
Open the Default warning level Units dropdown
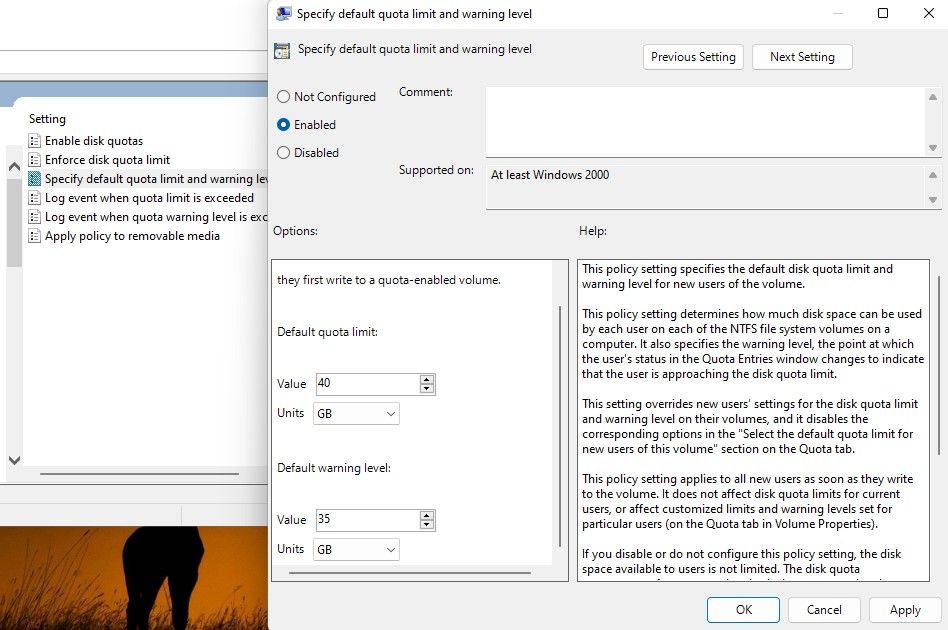point(356,549)
